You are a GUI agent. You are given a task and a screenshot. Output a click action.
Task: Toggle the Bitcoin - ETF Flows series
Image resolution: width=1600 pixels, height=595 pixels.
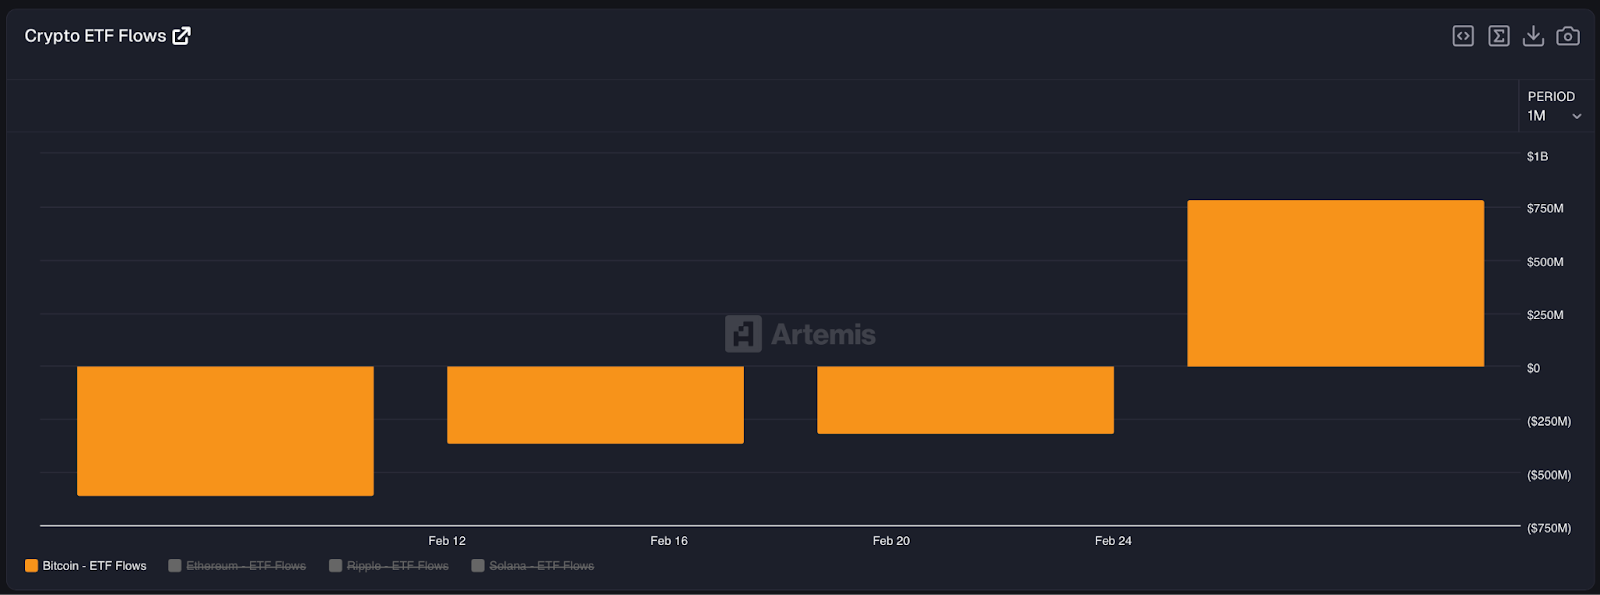pos(94,566)
